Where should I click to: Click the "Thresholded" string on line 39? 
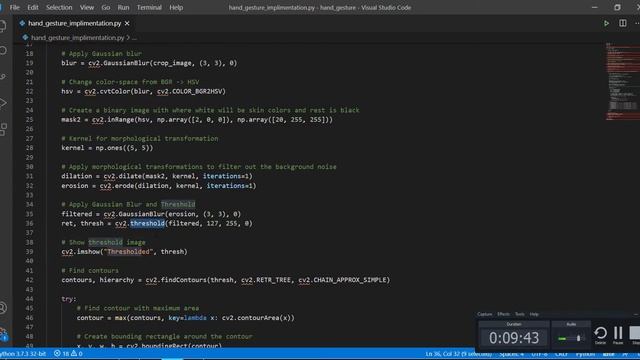tap(128, 251)
